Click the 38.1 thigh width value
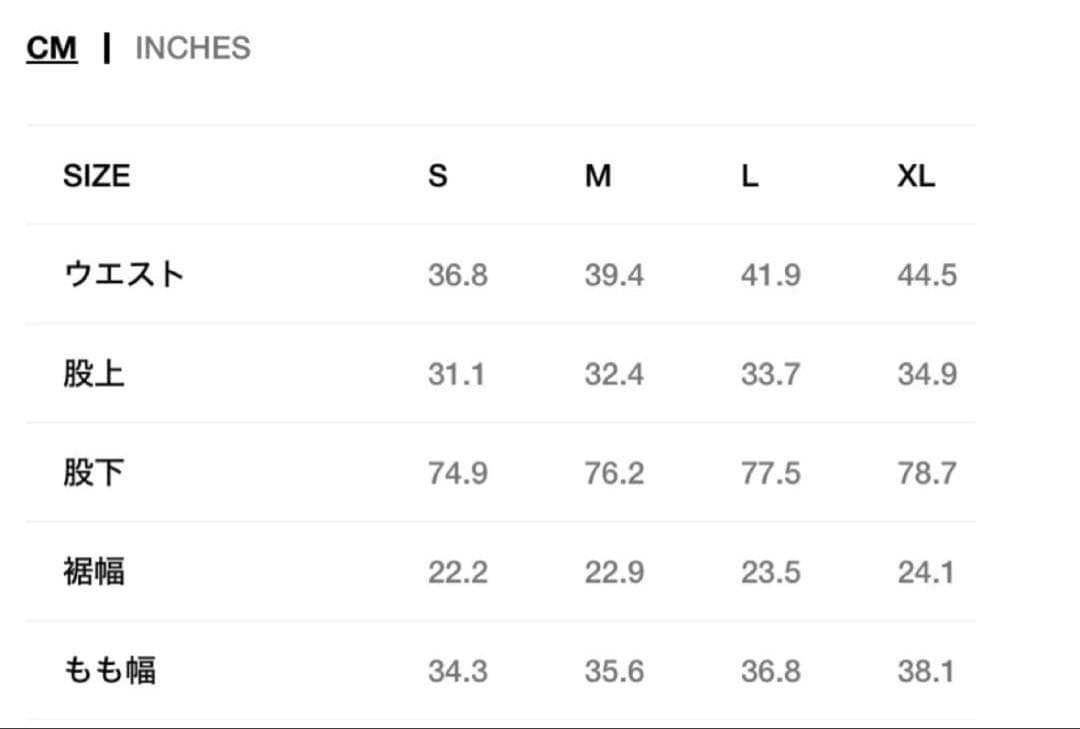Screen dimensions: 1080x729 [x=927, y=671]
